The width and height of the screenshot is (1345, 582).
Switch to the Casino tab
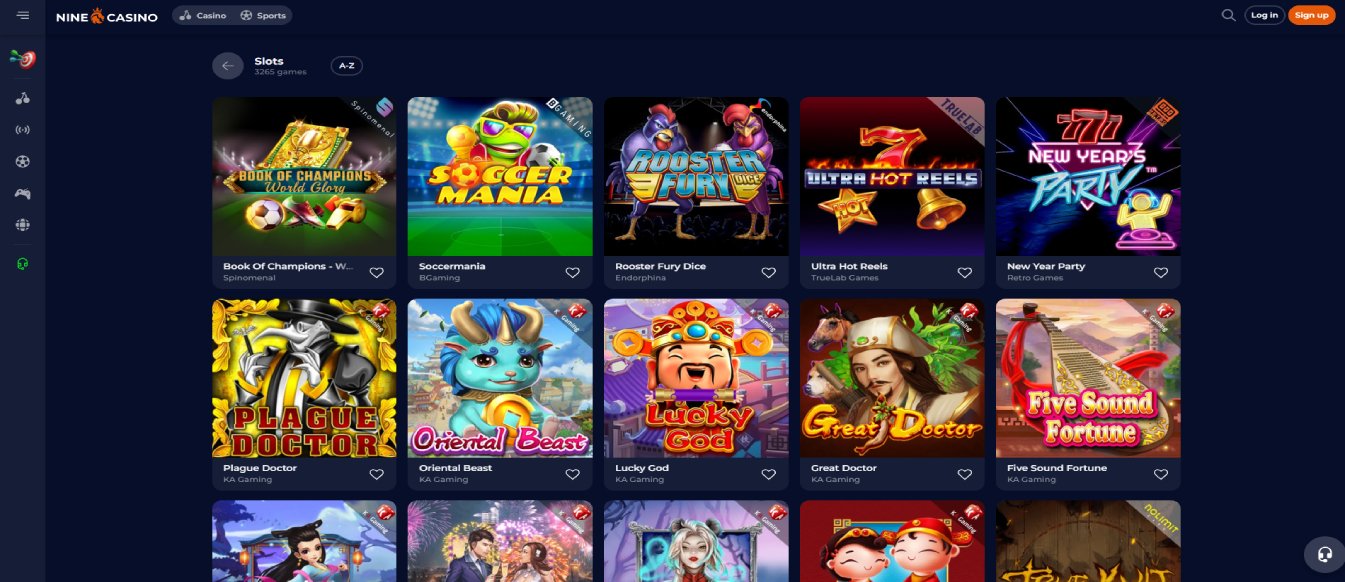click(x=203, y=15)
